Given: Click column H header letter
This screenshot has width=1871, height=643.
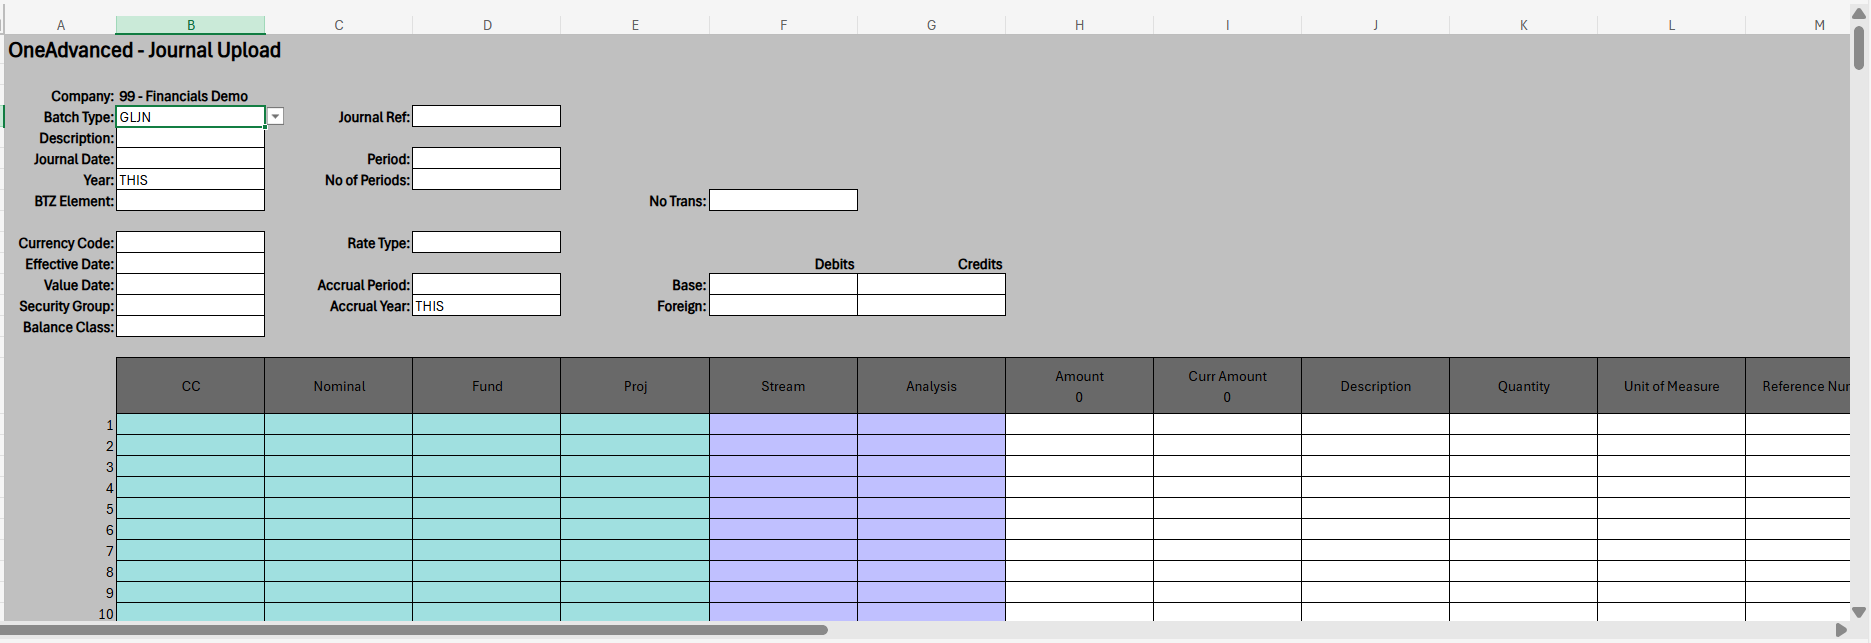Looking at the screenshot, I should [1079, 25].
